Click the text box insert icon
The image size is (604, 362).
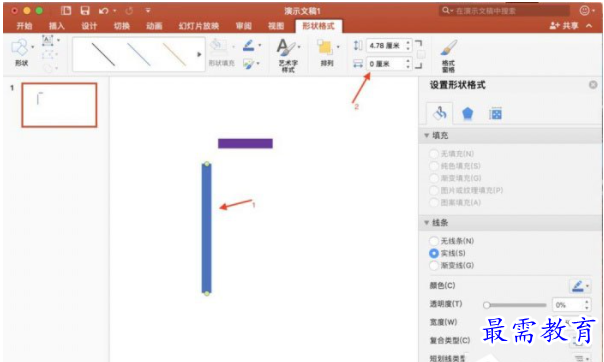click(48, 40)
